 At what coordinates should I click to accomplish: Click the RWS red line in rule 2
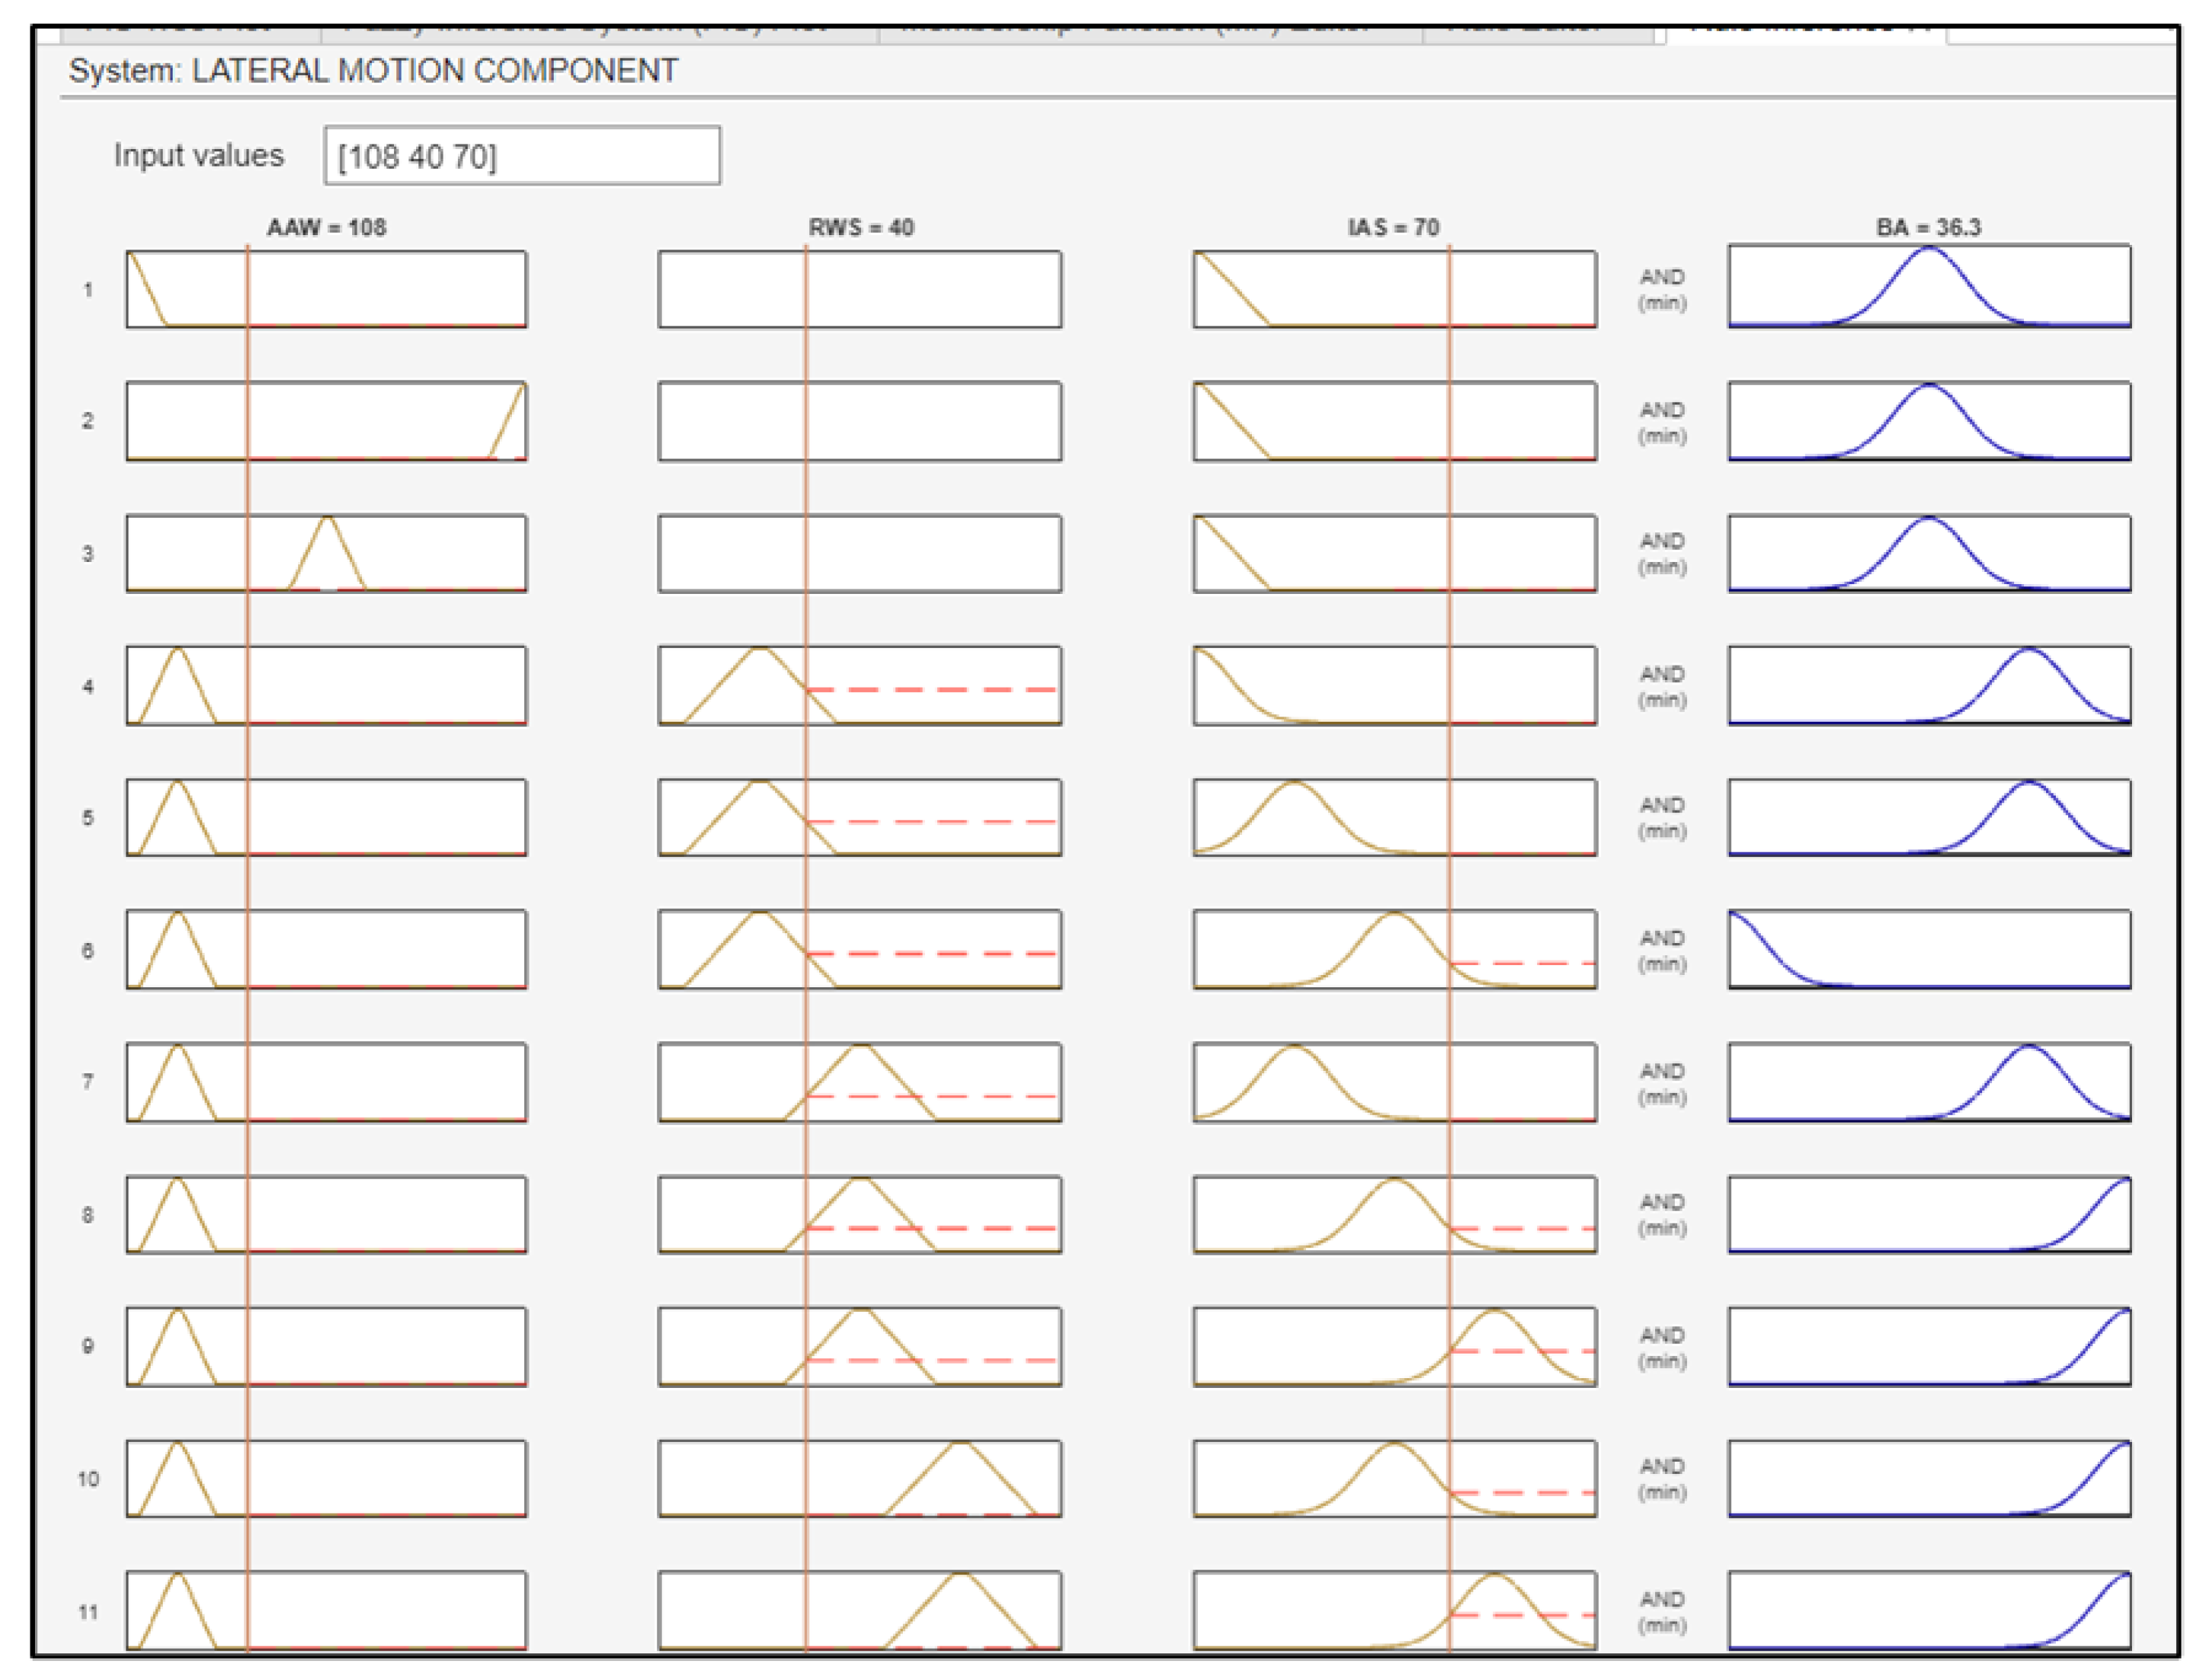tap(806, 420)
